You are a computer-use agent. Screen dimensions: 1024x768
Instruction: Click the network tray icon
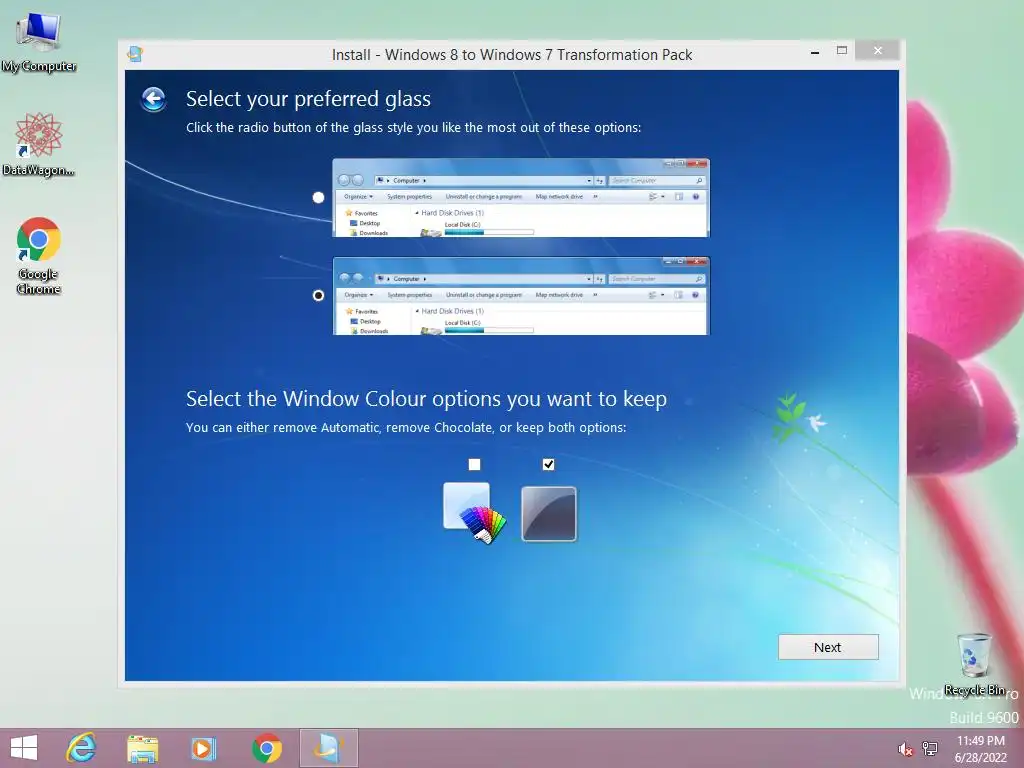(x=930, y=749)
